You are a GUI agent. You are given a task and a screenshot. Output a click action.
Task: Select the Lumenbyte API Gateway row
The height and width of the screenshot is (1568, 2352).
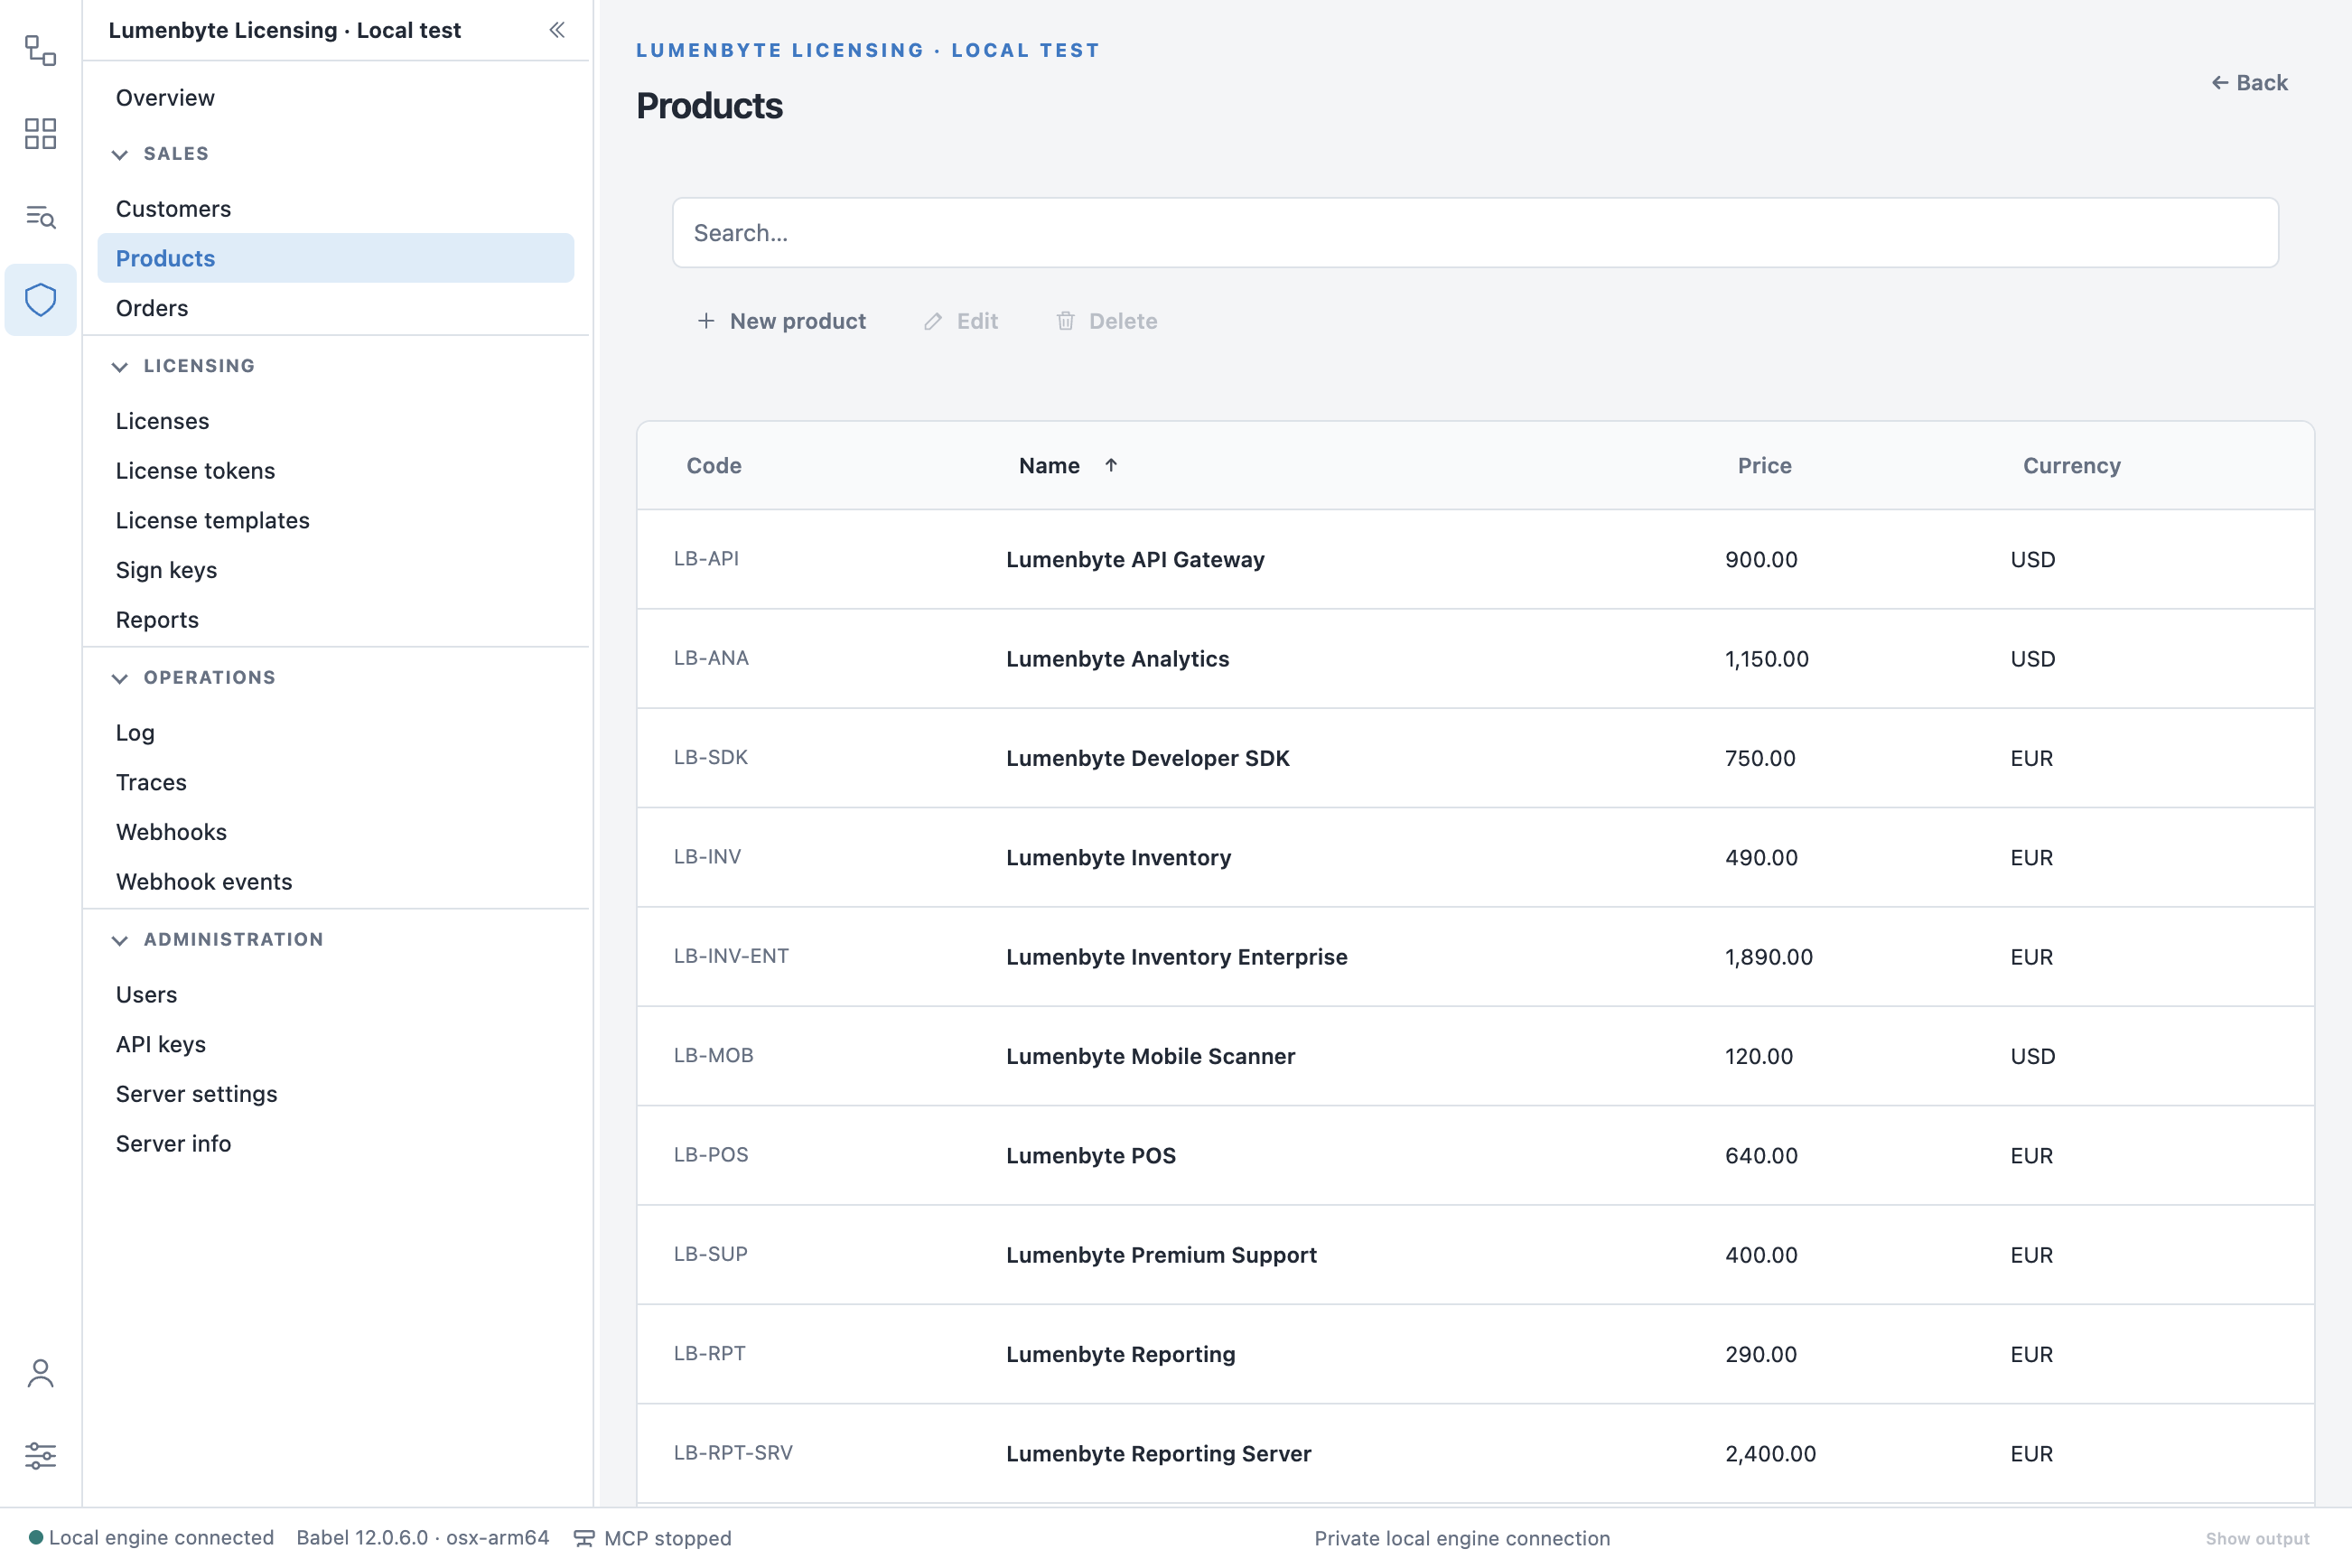(1475, 559)
